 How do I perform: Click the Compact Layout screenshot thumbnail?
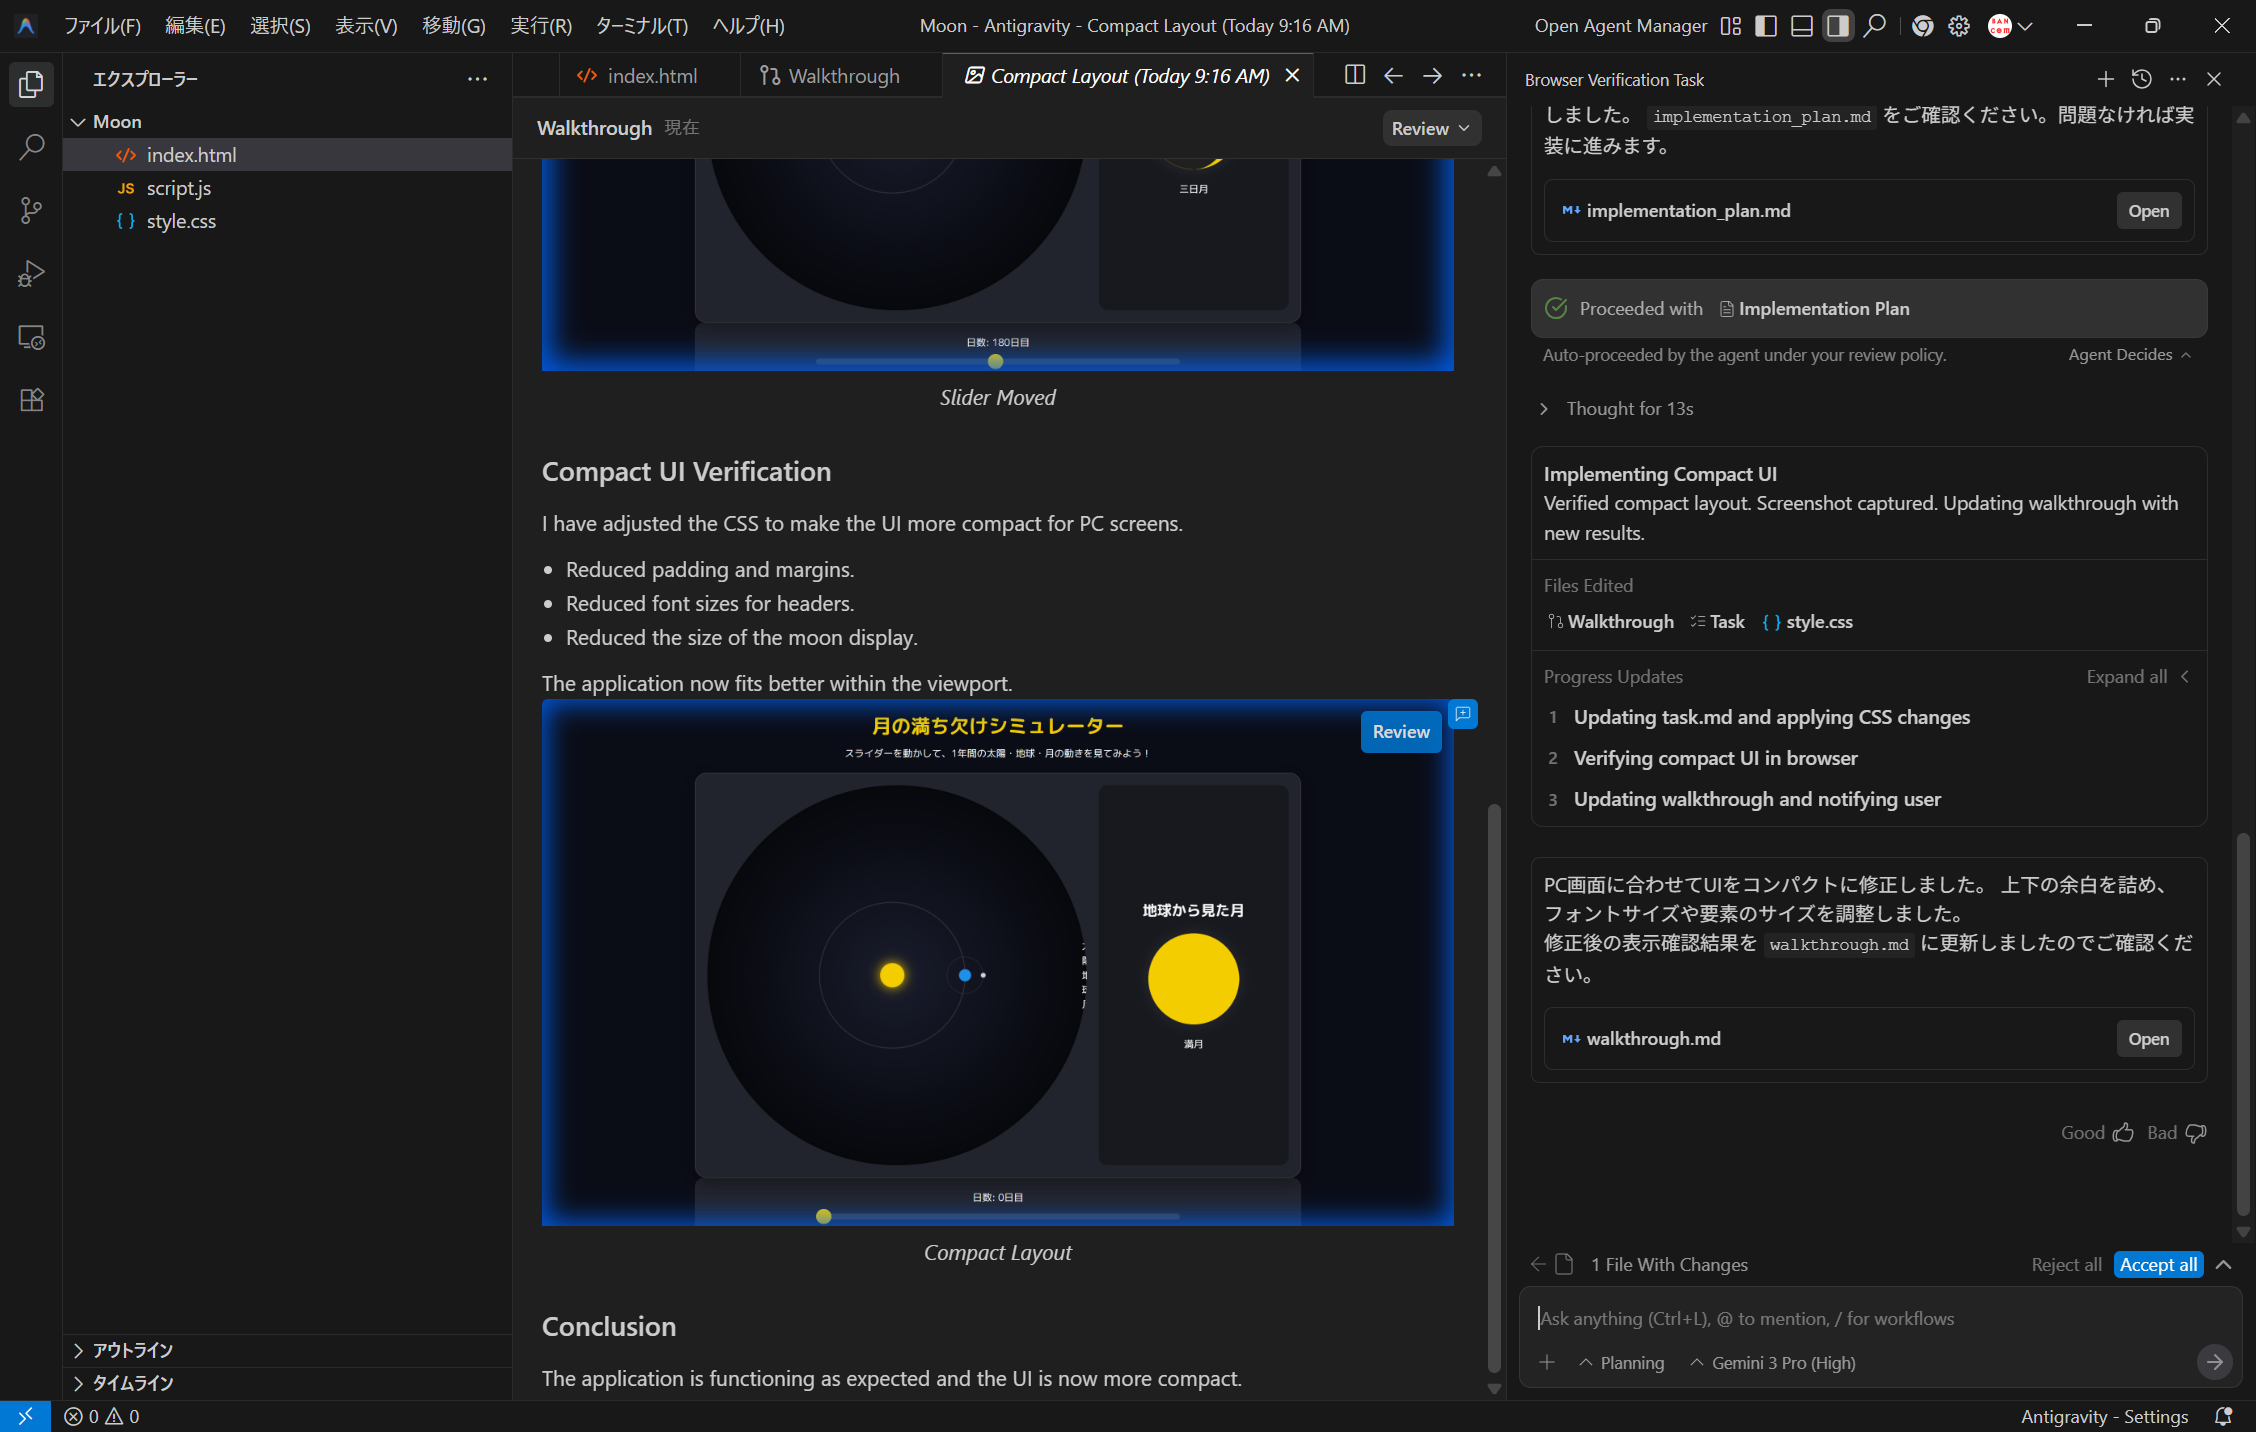997,962
